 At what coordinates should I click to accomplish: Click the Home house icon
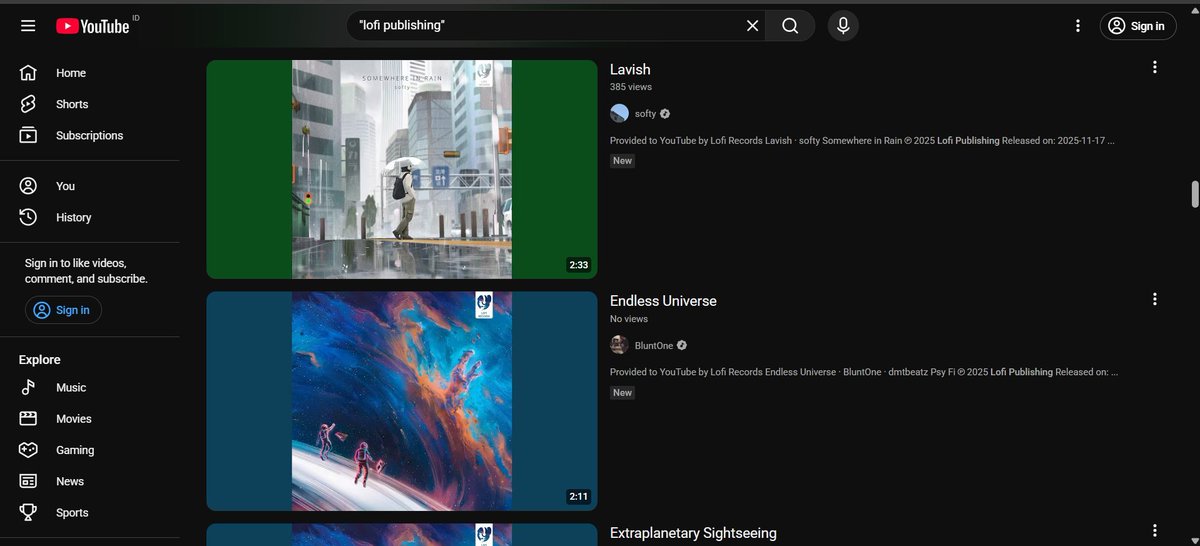click(x=28, y=73)
